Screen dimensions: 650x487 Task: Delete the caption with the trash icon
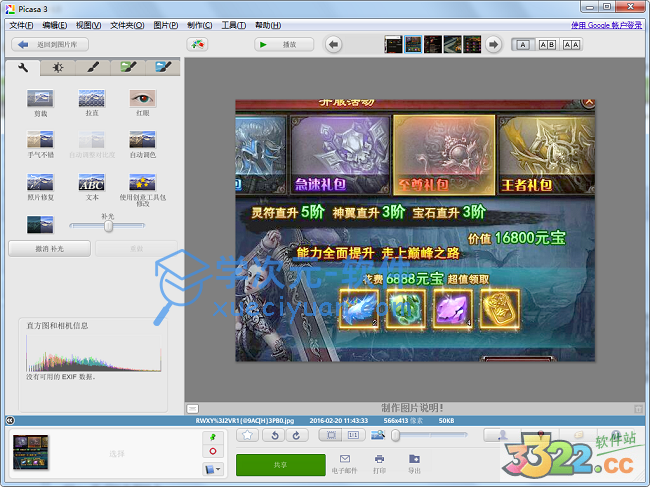click(638, 409)
